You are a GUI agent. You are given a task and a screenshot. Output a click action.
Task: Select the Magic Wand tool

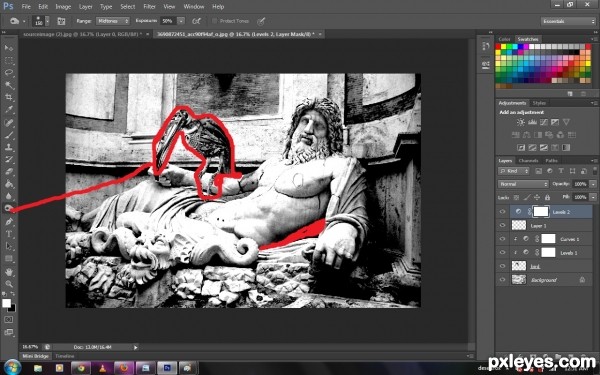tap(8, 85)
